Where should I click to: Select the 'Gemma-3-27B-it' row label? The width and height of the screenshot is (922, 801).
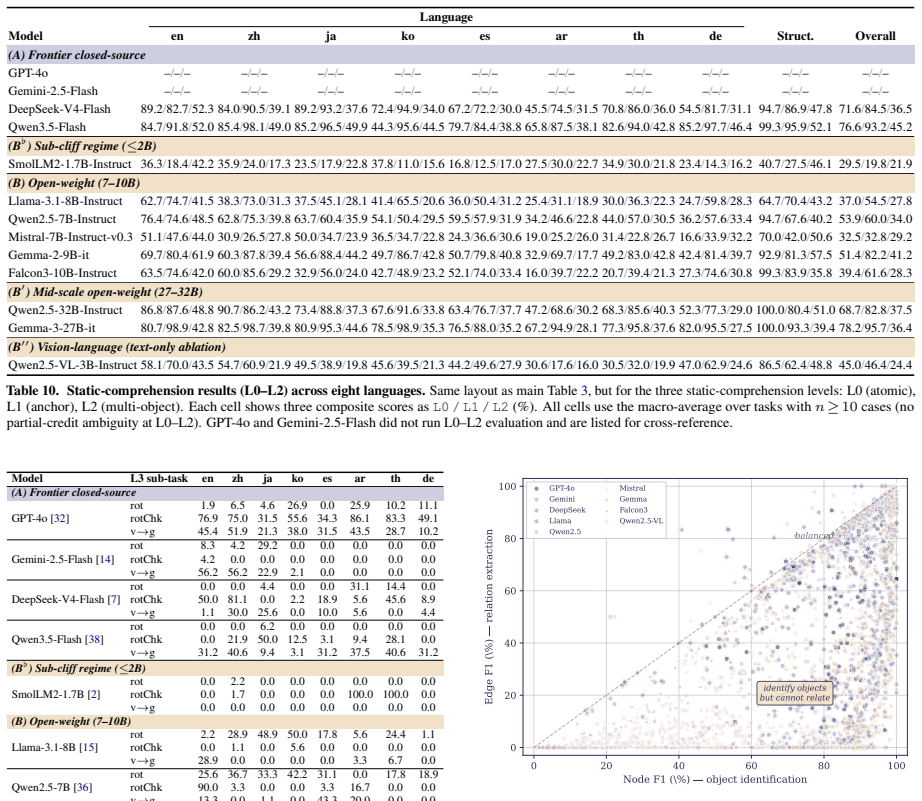click(x=52, y=328)
